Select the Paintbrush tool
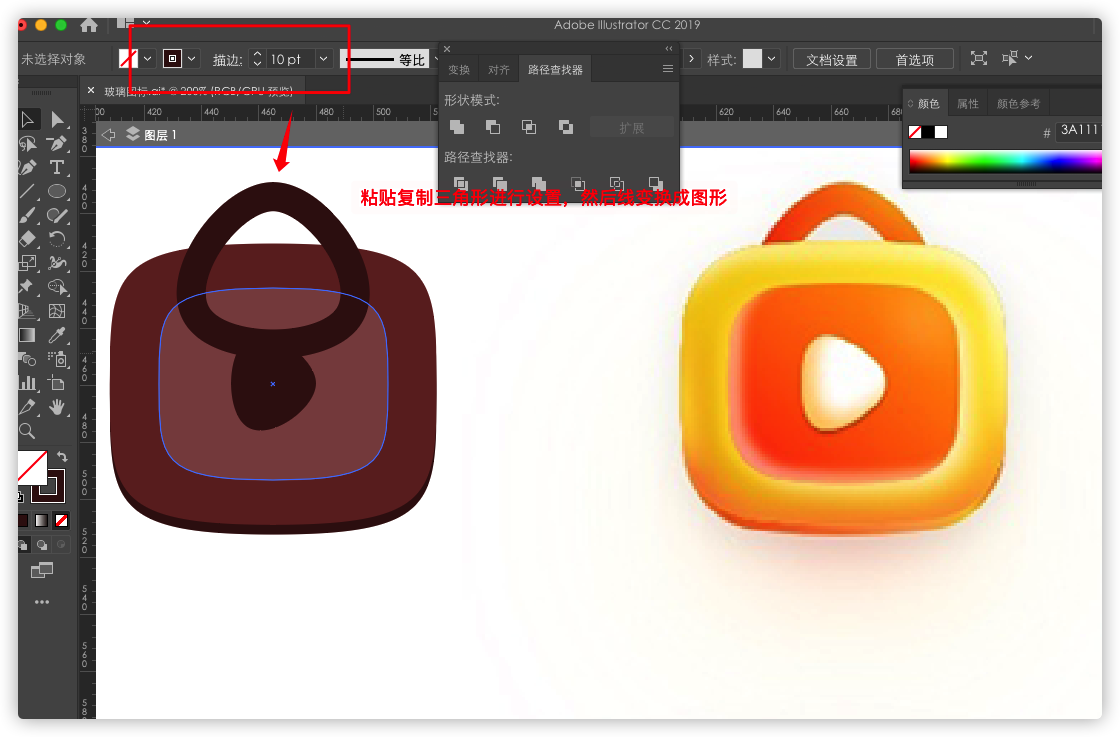Image resolution: width=1120 pixels, height=737 pixels. pos(27,215)
